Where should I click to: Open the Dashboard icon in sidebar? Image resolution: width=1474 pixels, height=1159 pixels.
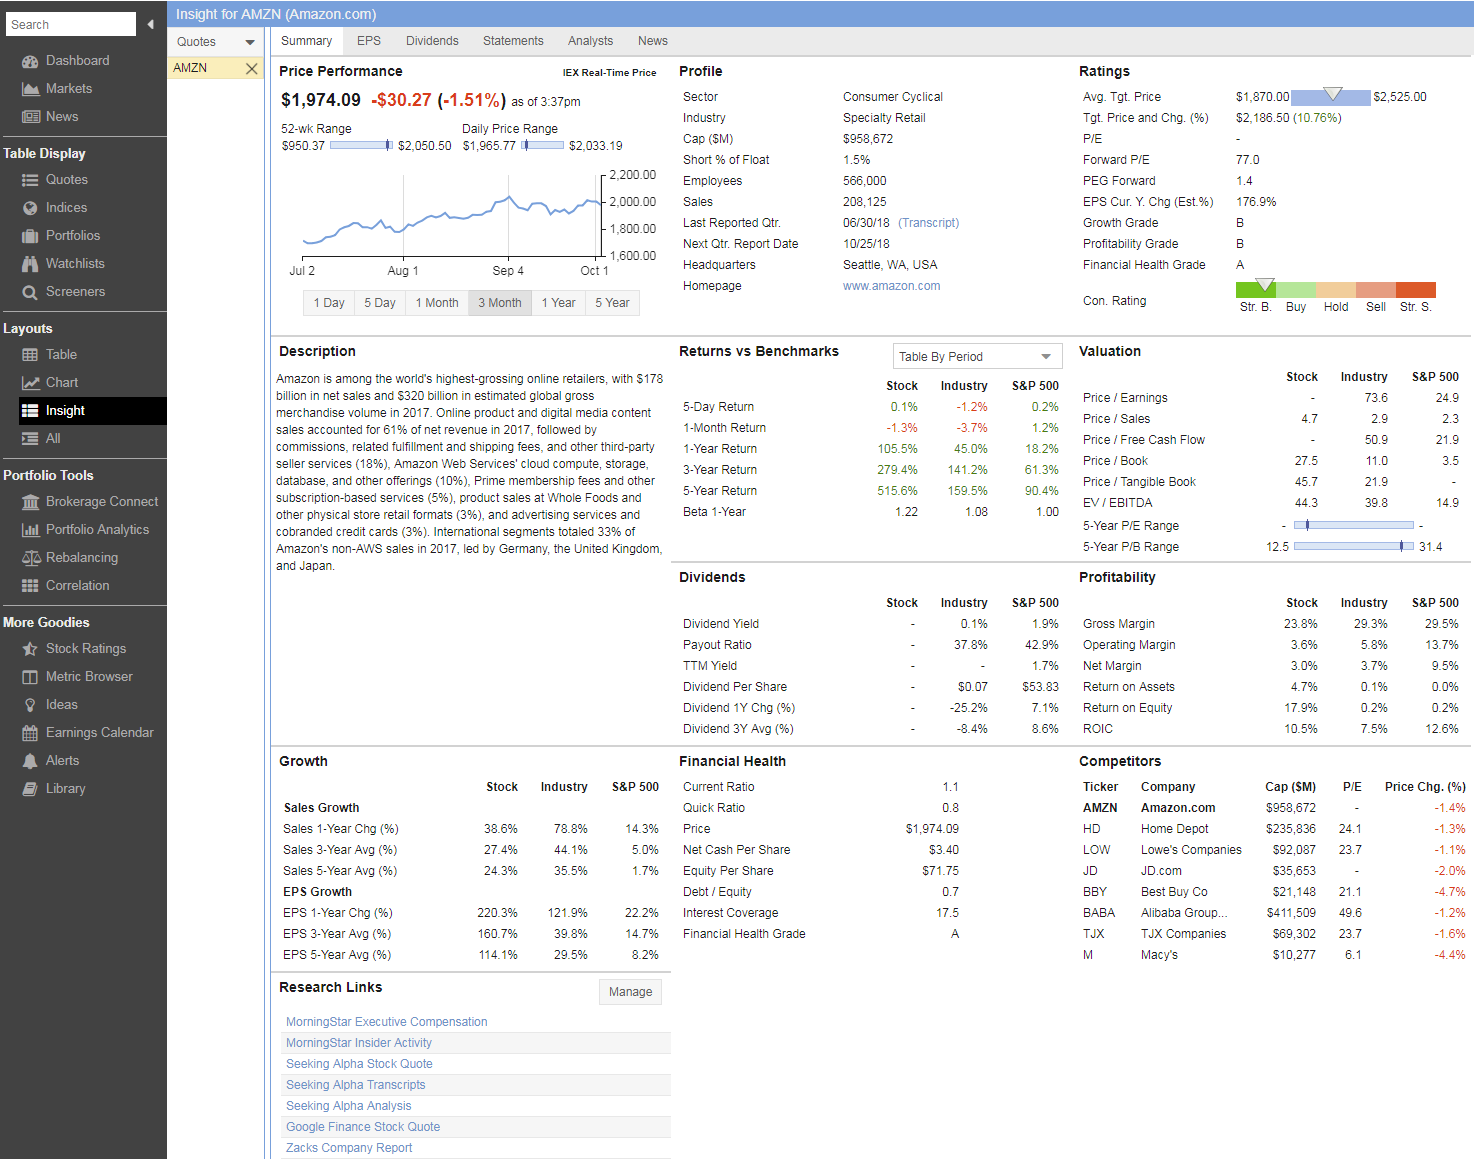[30, 61]
